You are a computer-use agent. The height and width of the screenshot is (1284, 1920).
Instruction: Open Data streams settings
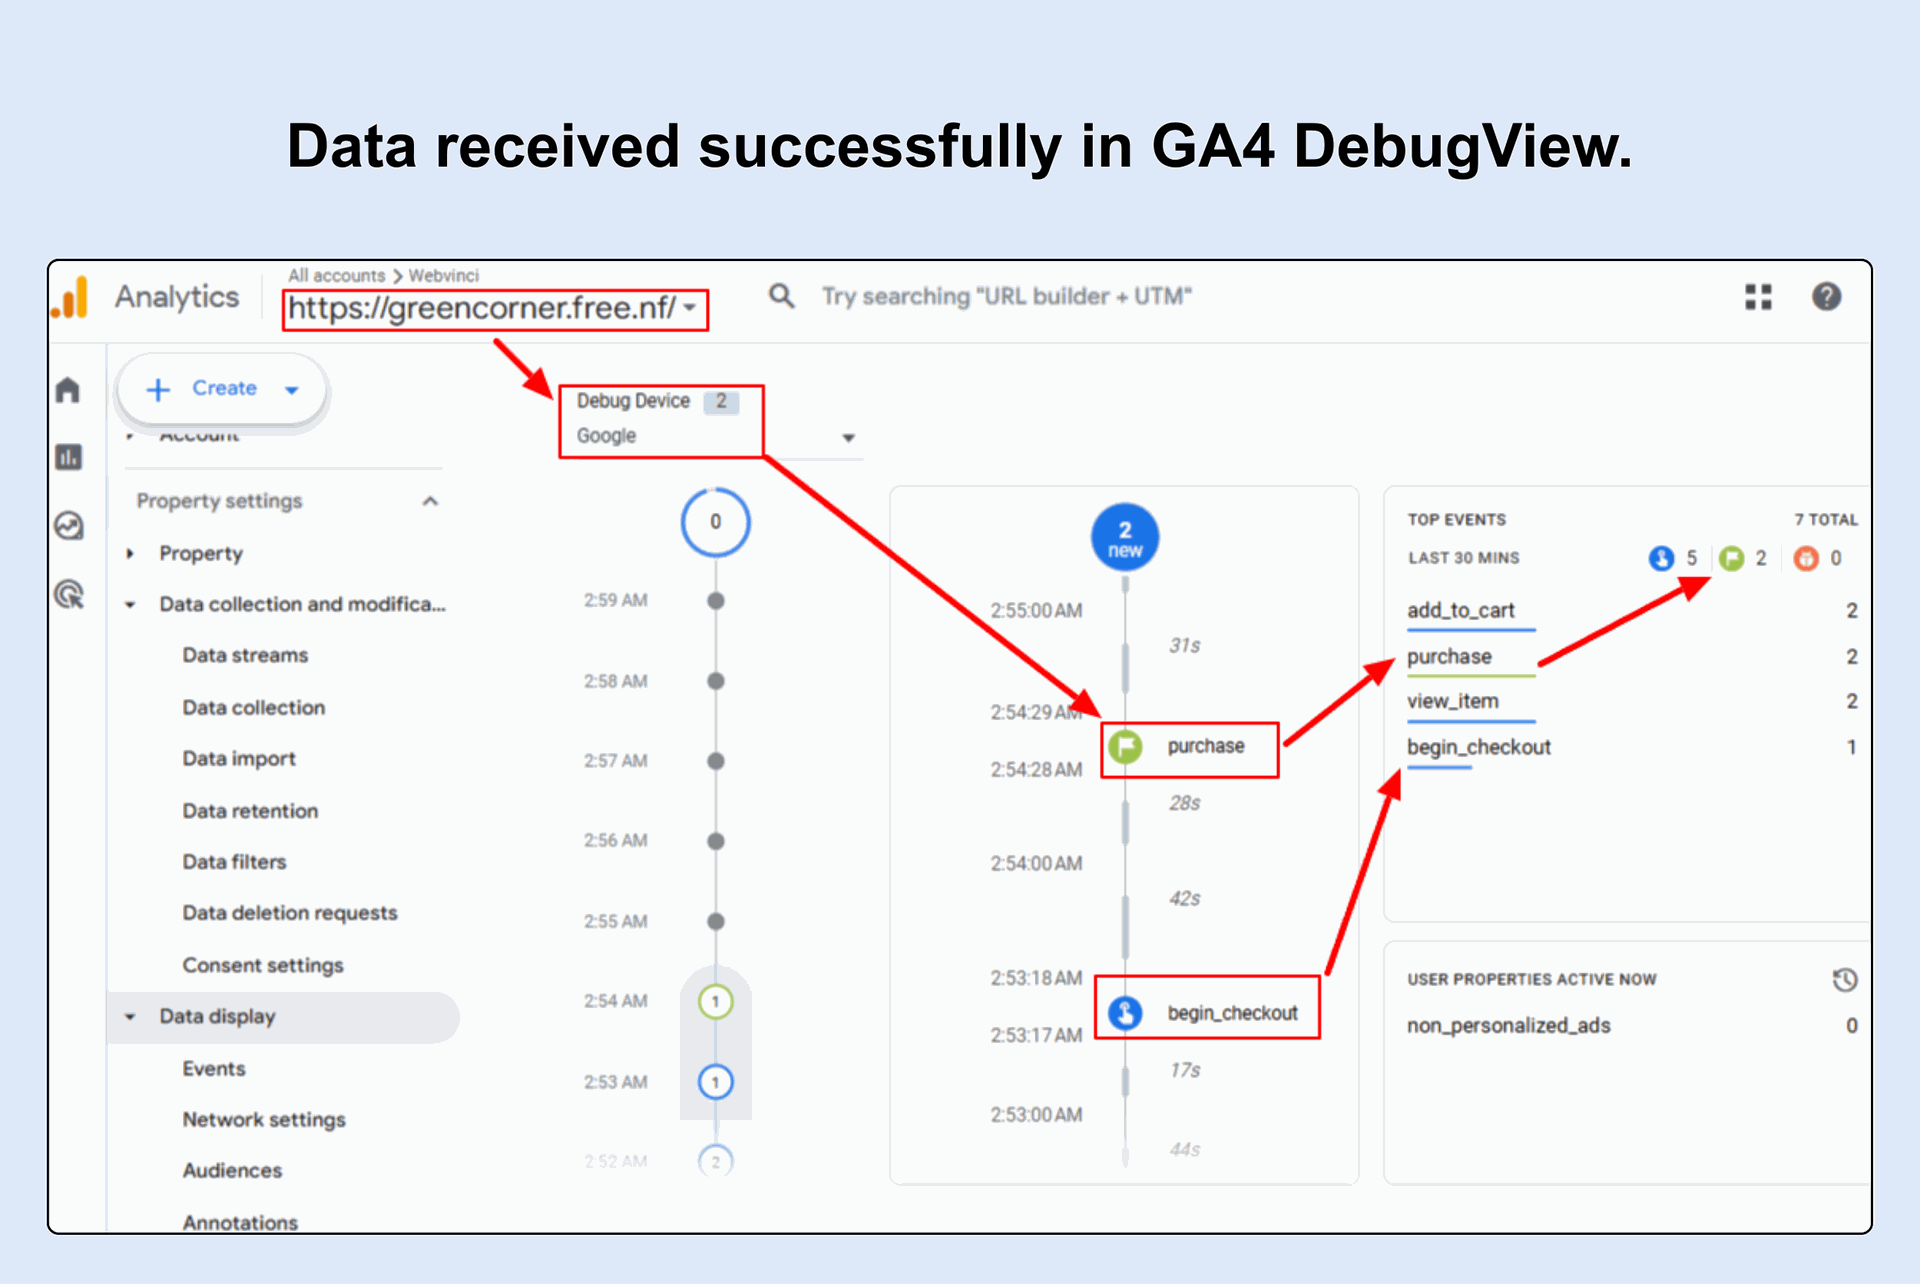tap(245, 655)
